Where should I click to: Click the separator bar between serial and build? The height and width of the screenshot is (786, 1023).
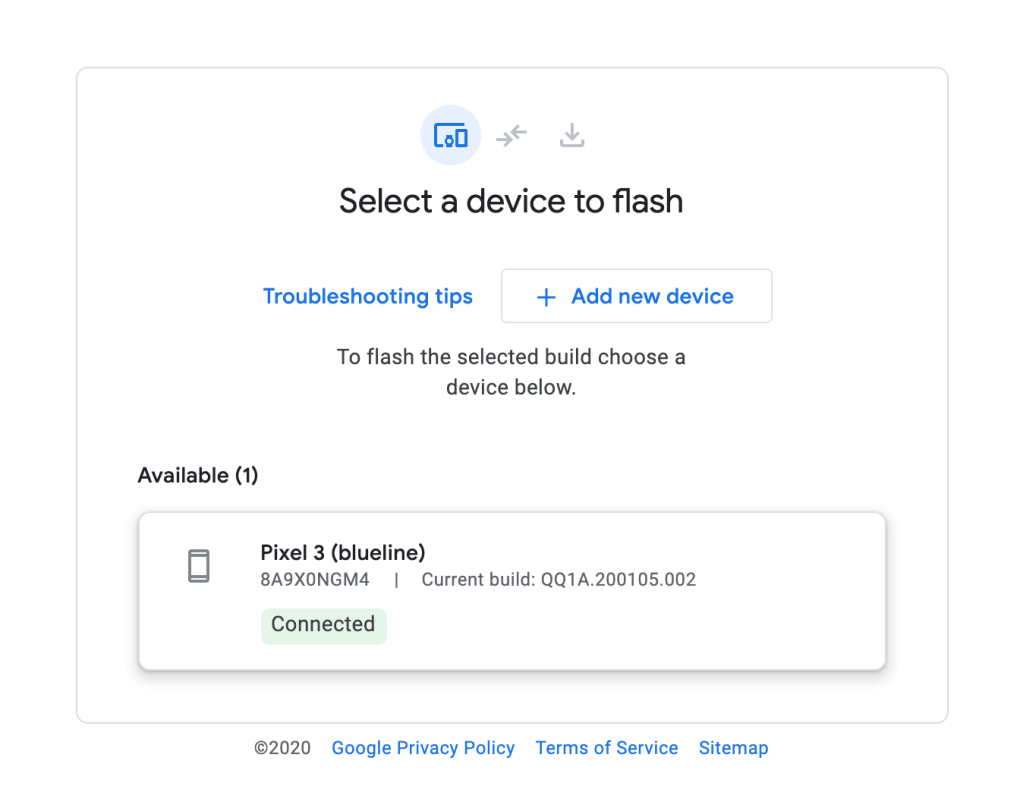pyautogui.click(x=396, y=579)
